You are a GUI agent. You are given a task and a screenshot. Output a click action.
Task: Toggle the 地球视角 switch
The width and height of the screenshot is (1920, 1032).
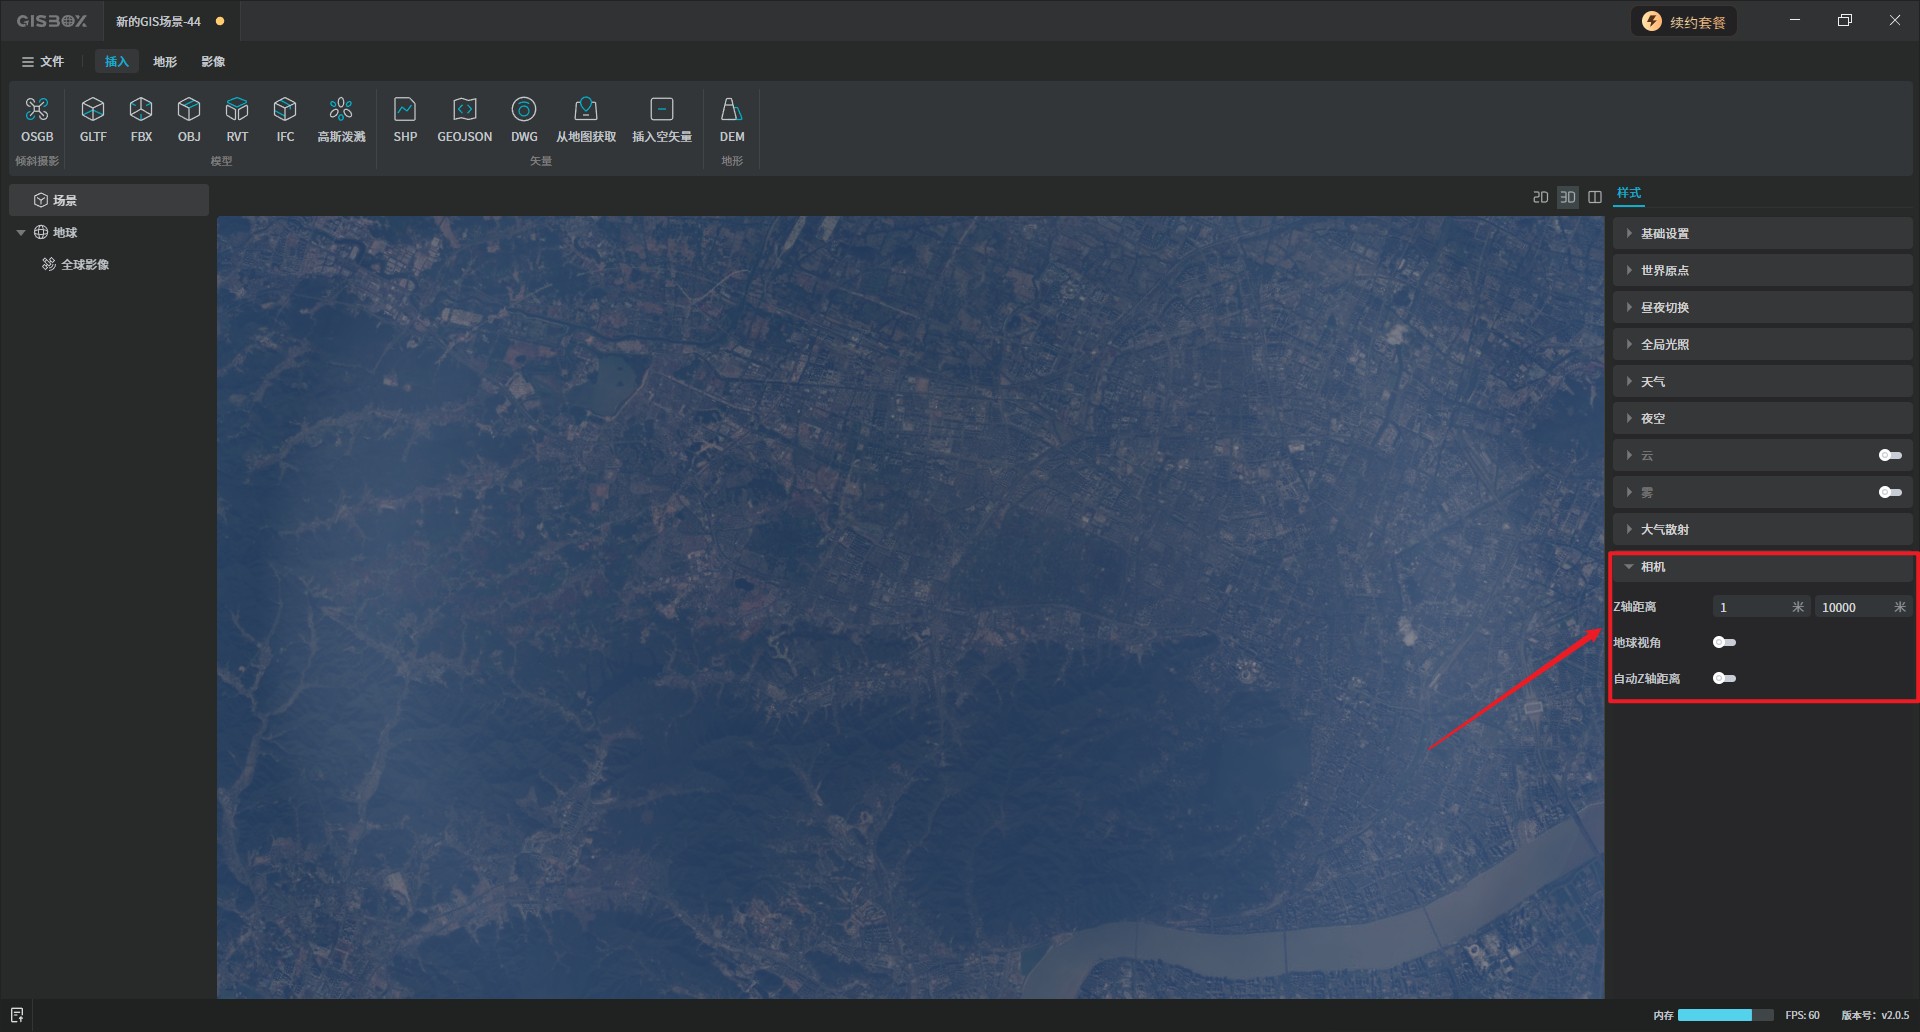(x=1724, y=642)
